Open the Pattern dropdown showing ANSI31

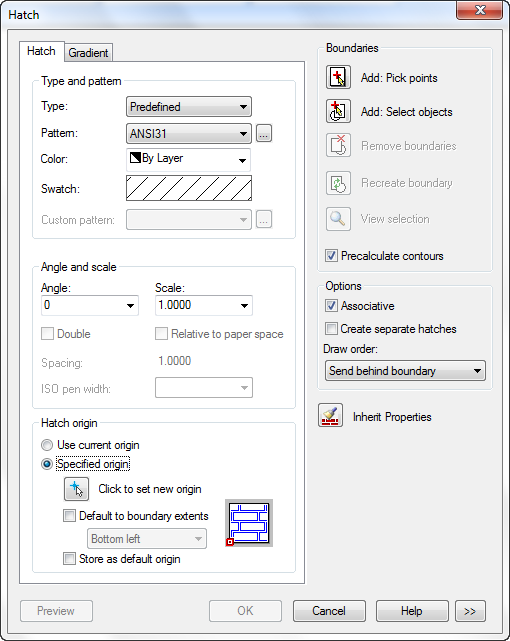coord(189,134)
